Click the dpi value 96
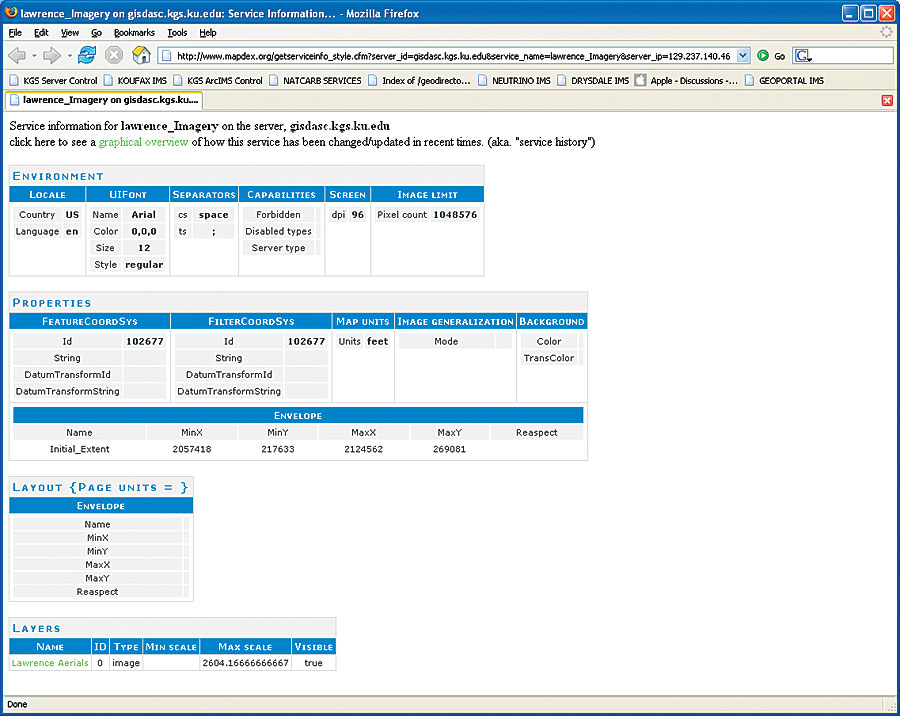The image size is (900, 716). pos(358,215)
